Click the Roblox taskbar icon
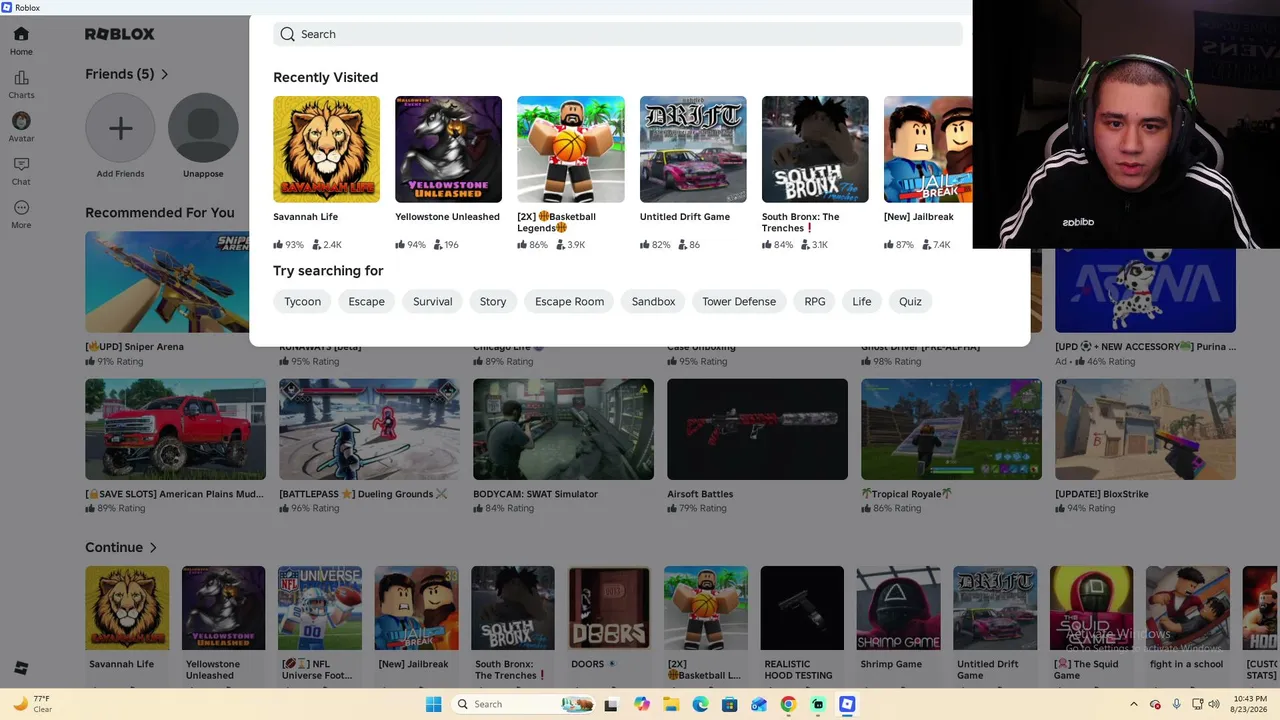Image resolution: width=1280 pixels, height=720 pixels. (x=847, y=704)
